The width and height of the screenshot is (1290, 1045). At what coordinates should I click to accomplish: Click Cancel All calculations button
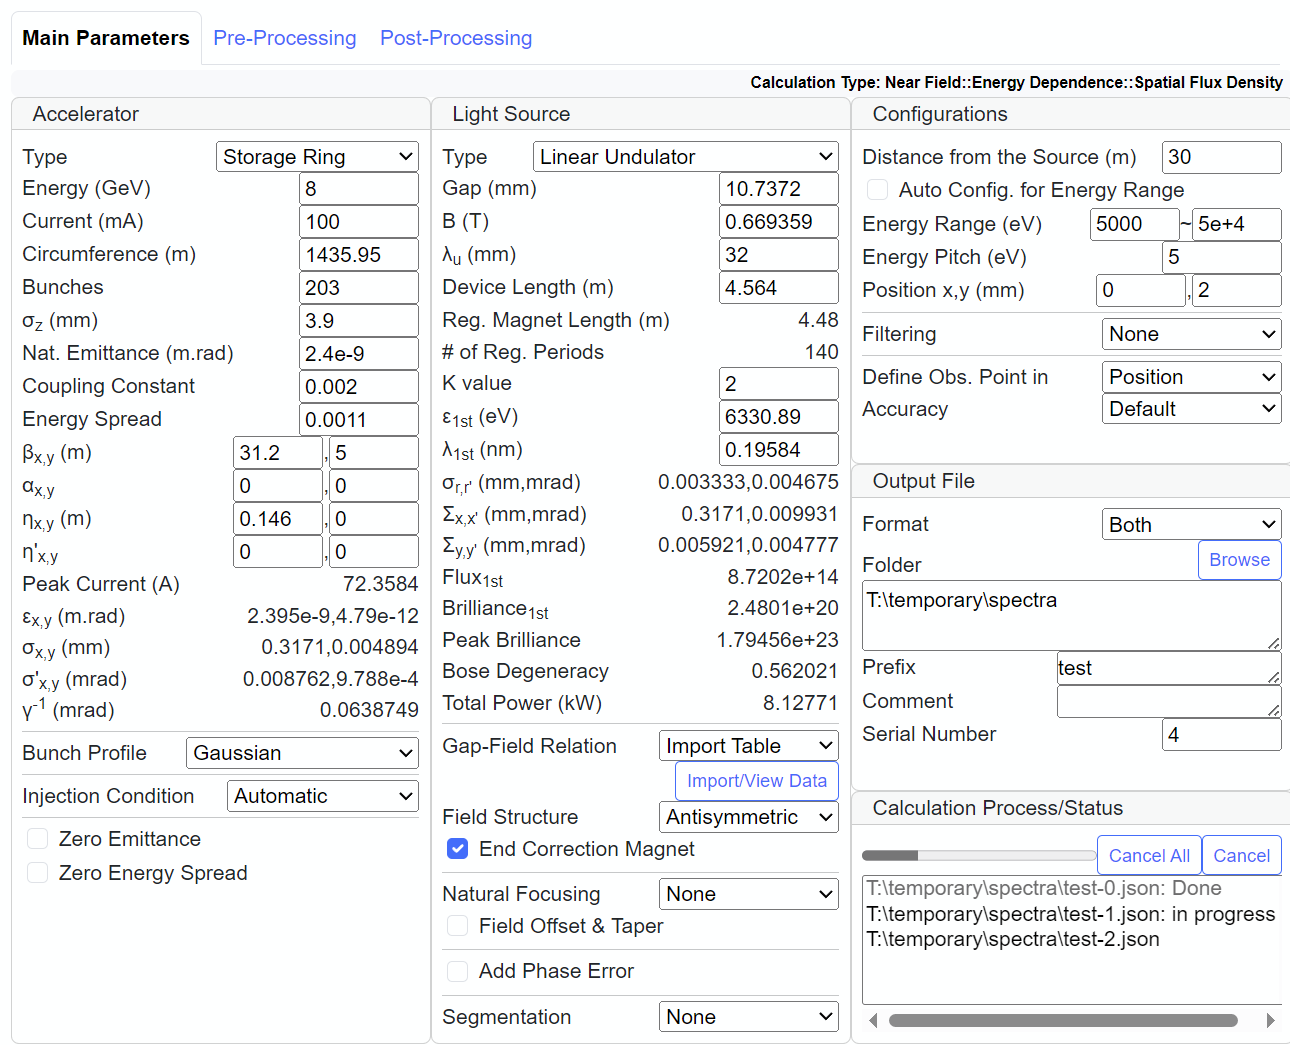pos(1149,856)
